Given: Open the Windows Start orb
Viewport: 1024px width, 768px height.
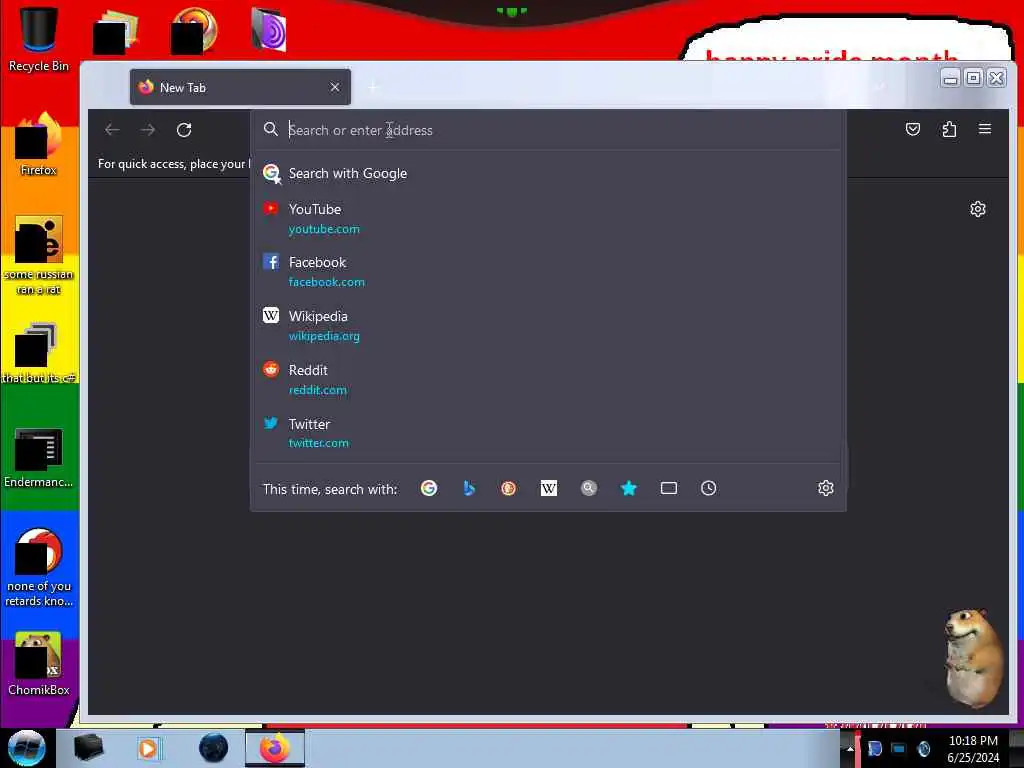Looking at the screenshot, I should [x=27, y=748].
